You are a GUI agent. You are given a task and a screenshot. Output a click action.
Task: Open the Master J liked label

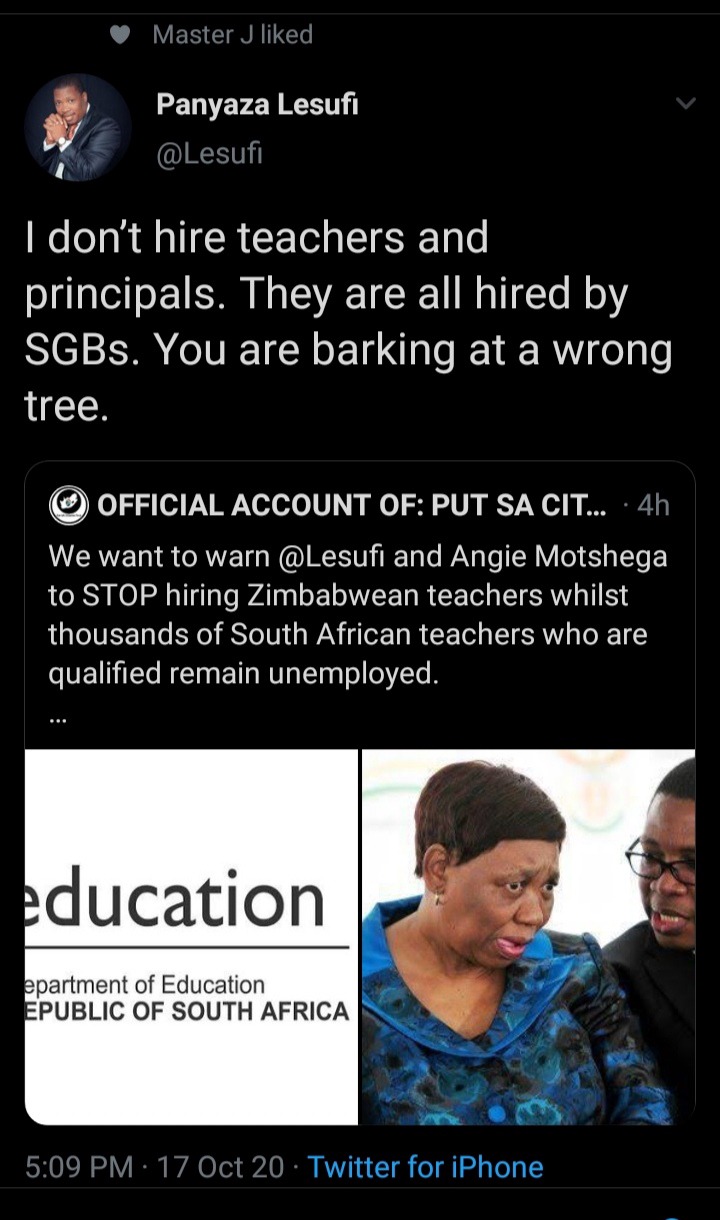pyautogui.click(x=233, y=35)
